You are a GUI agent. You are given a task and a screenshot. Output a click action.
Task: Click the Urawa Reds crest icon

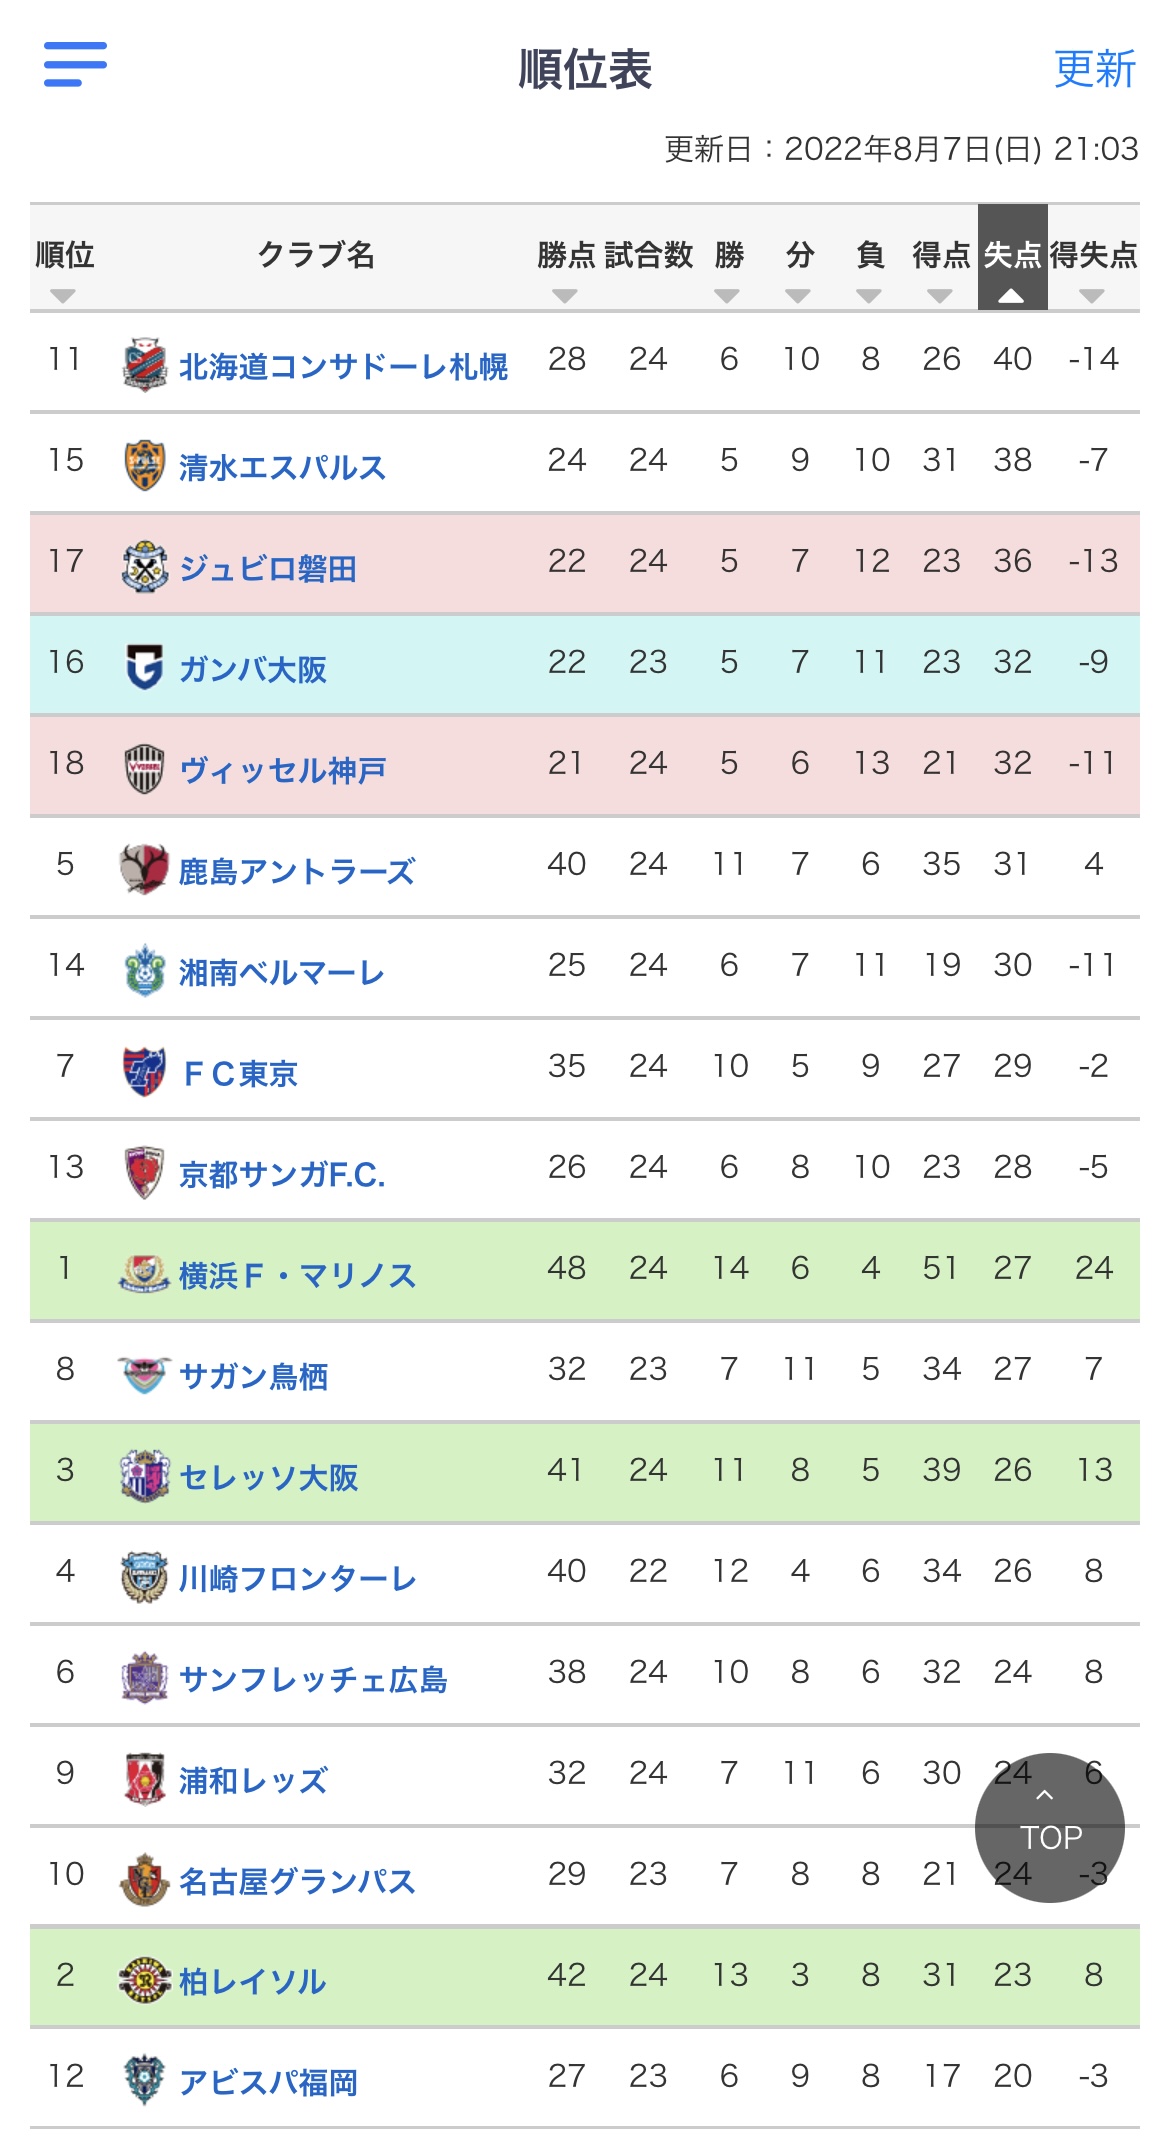click(144, 1778)
